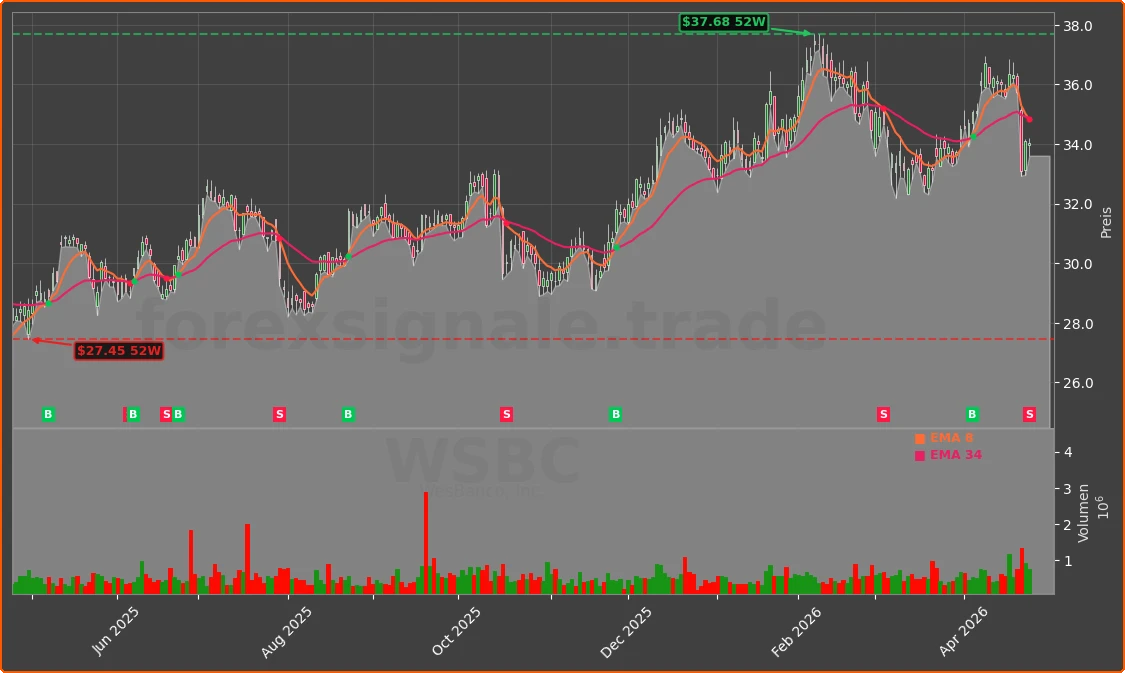The height and width of the screenshot is (673, 1125).
Task: Click the B buy marker after Aug 2025
Action: click(348, 414)
